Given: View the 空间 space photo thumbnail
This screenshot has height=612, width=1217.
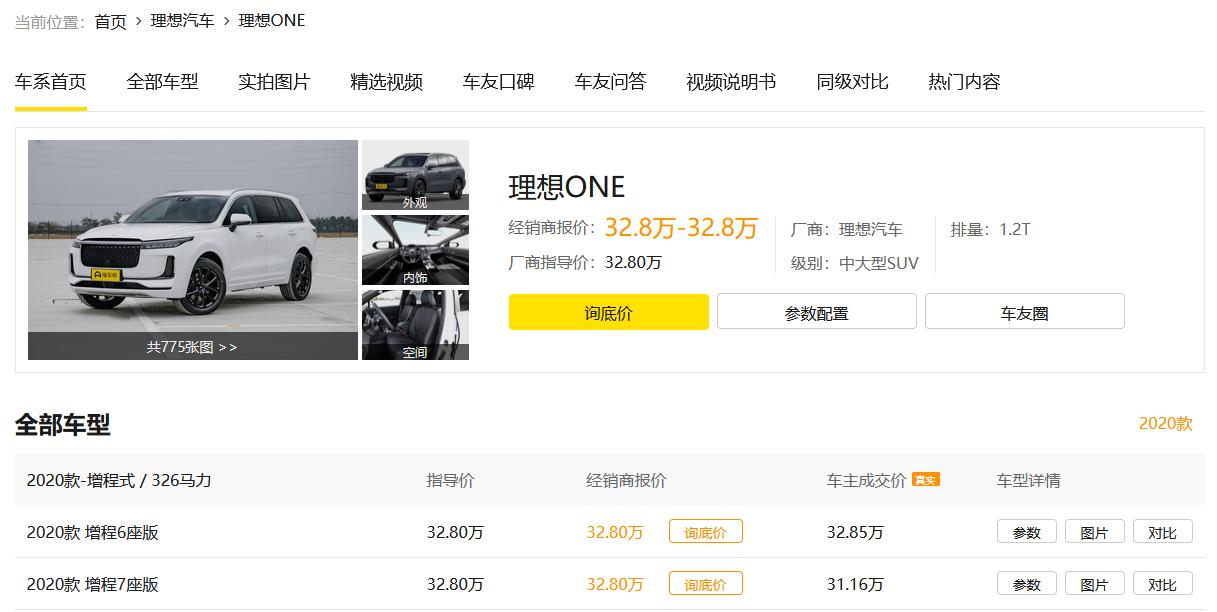Looking at the screenshot, I should [415, 324].
